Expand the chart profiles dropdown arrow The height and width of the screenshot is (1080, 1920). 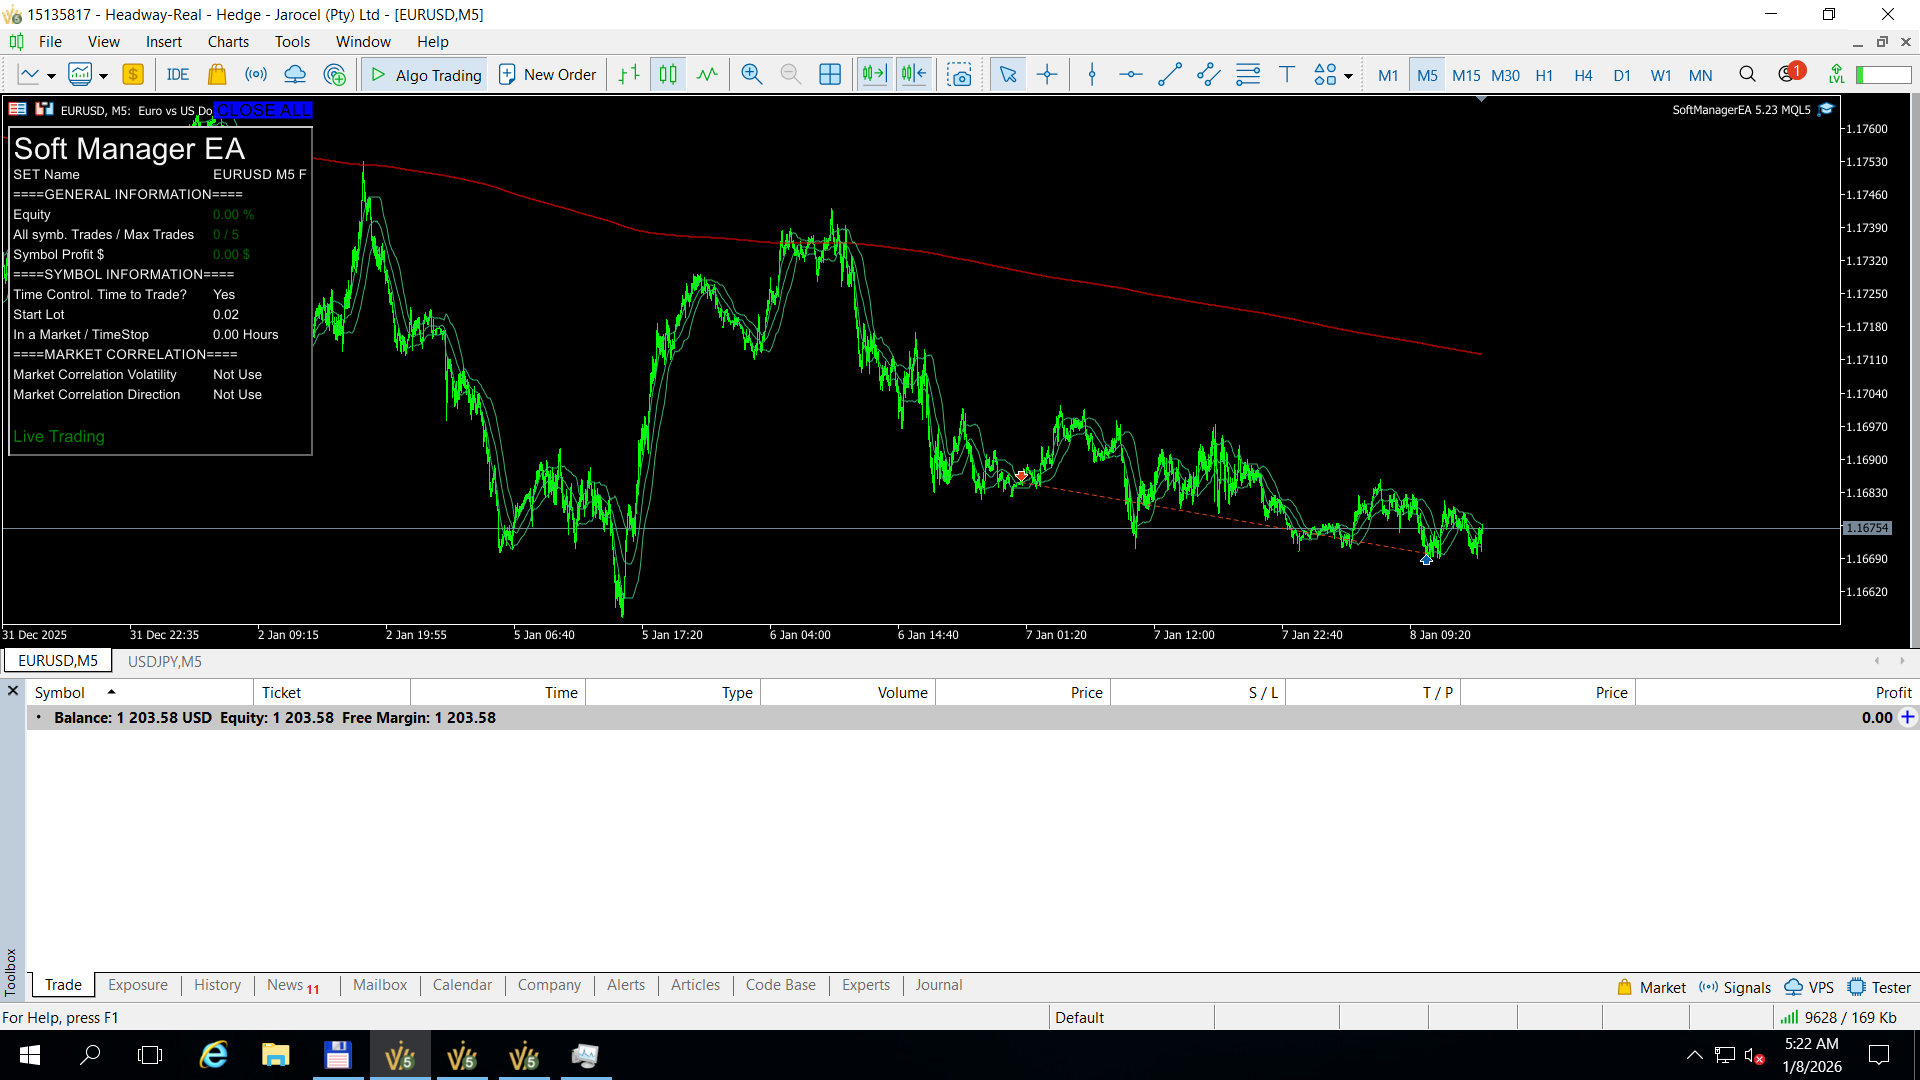pyautogui.click(x=103, y=76)
